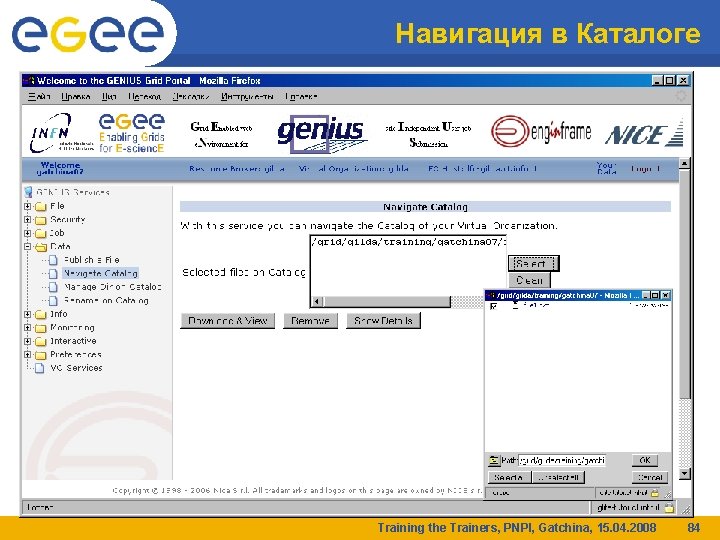Click the Job folder icon
Image resolution: width=720 pixels, height=540 pixels.
pyautogui.click(x=41, y=233)
